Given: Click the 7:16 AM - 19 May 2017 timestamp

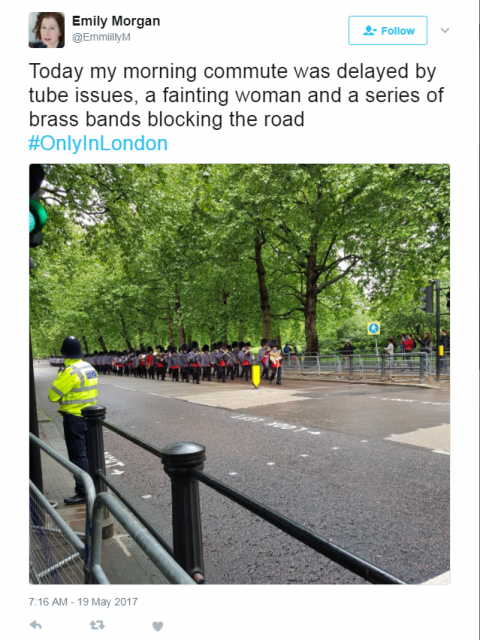Looking at the screenshot, I should pos(83,602).
